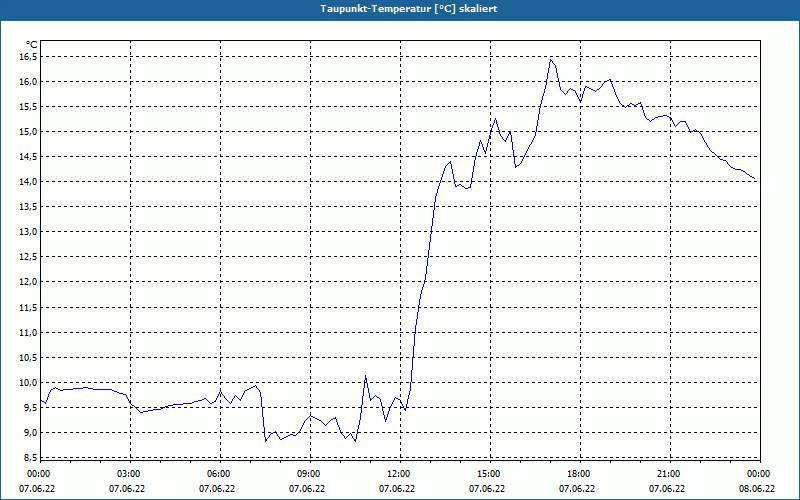800x500 pixels.
Task: Click the 08.06.22 date label
Action: [x=757, y=489]
